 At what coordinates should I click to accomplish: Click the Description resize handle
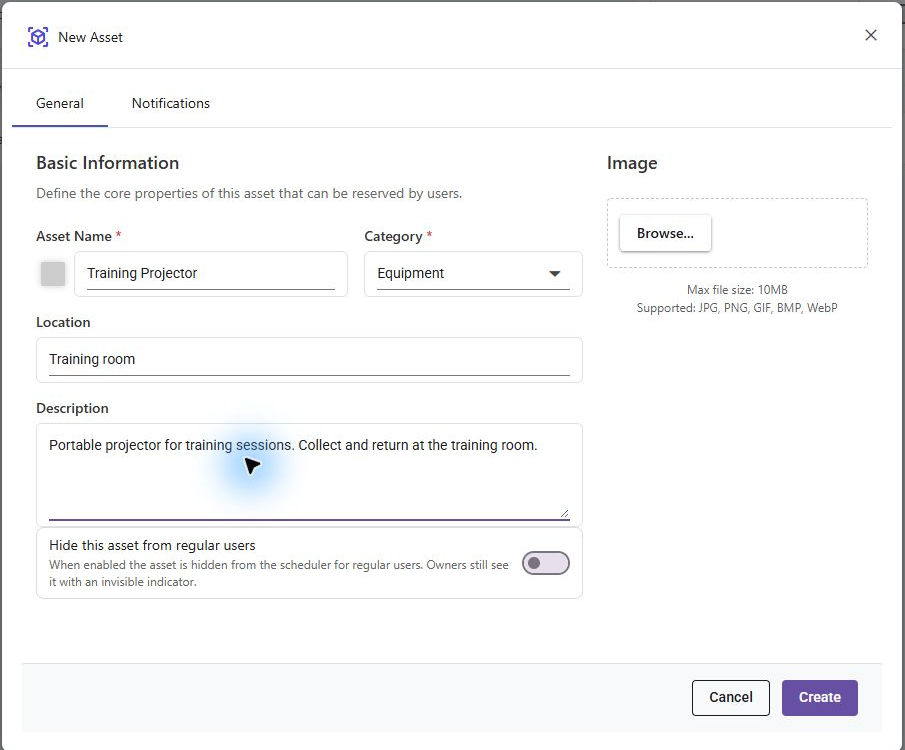point(564,513)
